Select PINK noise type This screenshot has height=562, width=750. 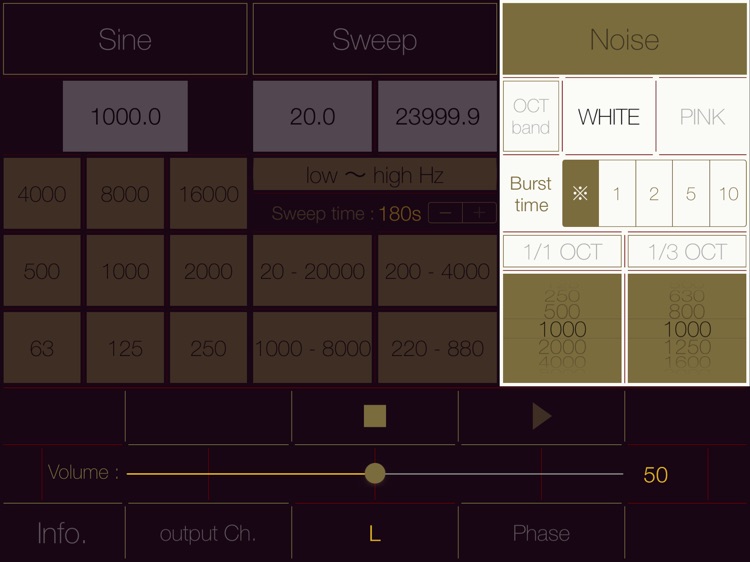coord(702,116)
